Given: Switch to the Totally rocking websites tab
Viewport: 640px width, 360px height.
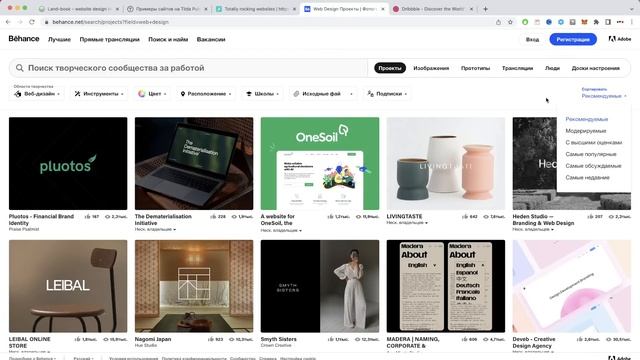Looking at the screenshot, I should pyautogui.click(x=255, y=9).
